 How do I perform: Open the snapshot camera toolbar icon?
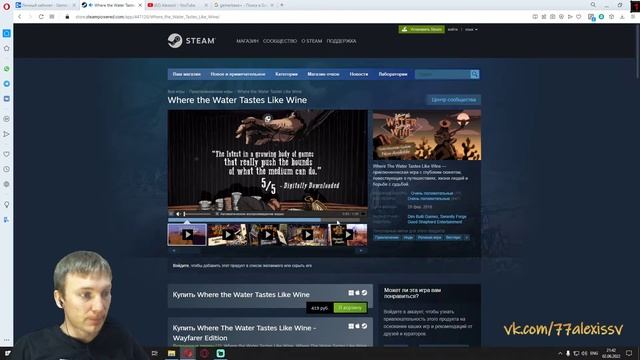pyautogui.click(x=553, y=17)
